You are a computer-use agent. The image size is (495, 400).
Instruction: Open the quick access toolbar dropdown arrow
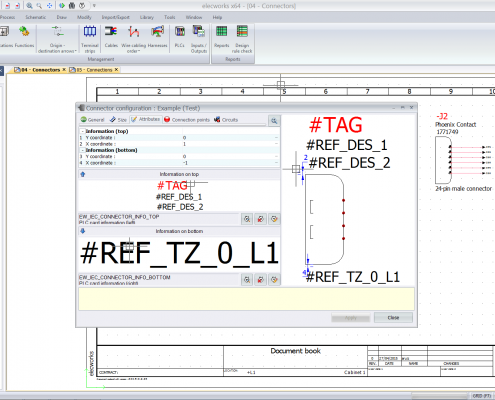94,6
